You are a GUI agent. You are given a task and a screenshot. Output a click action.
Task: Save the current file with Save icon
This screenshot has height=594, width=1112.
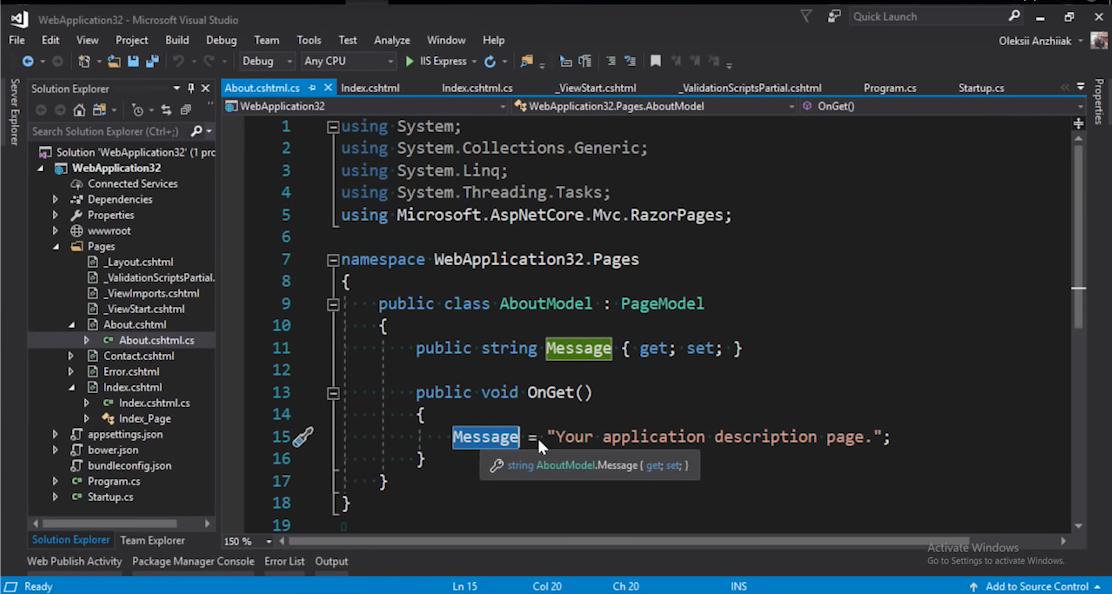point(133,62)
